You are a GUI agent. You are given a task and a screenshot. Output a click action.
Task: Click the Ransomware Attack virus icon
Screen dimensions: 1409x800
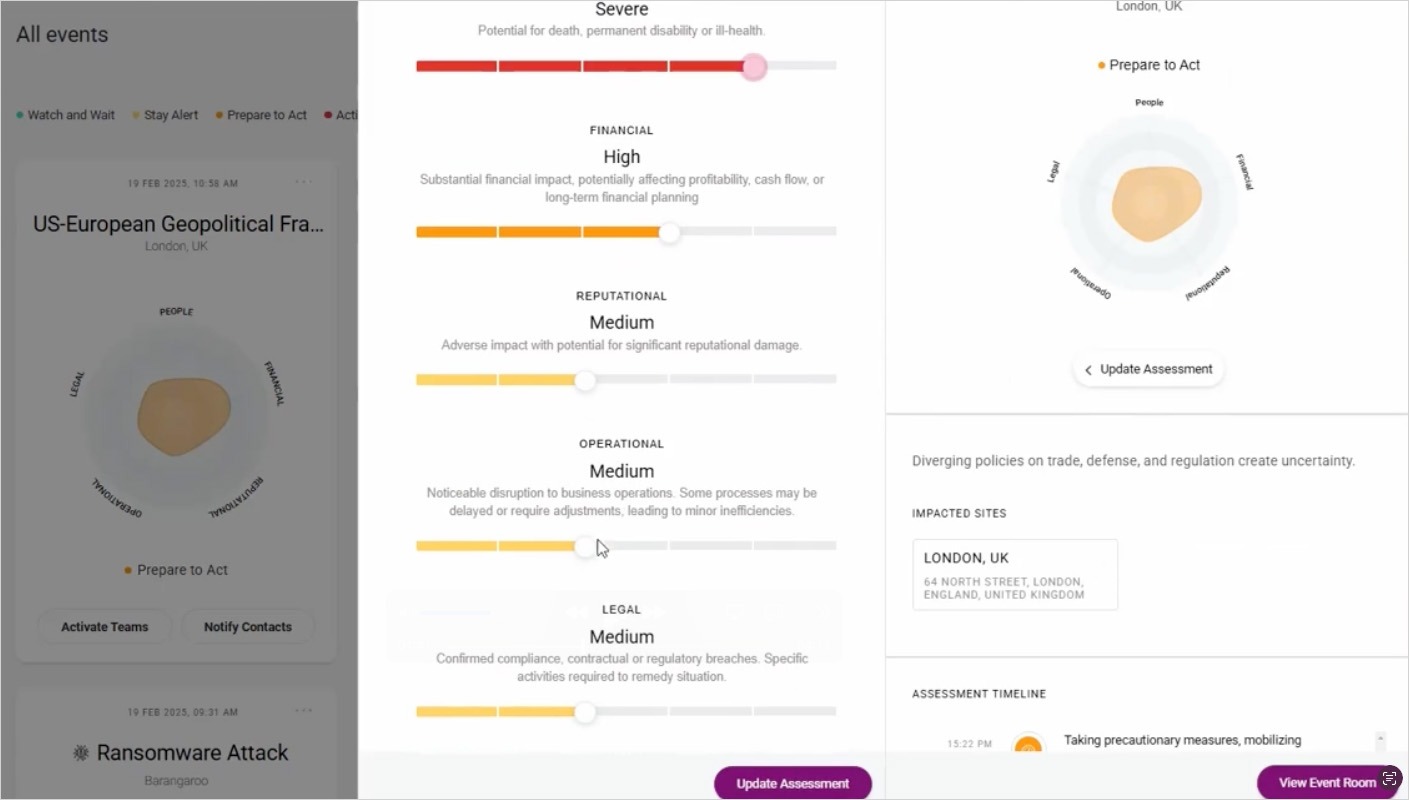[81, 753]
